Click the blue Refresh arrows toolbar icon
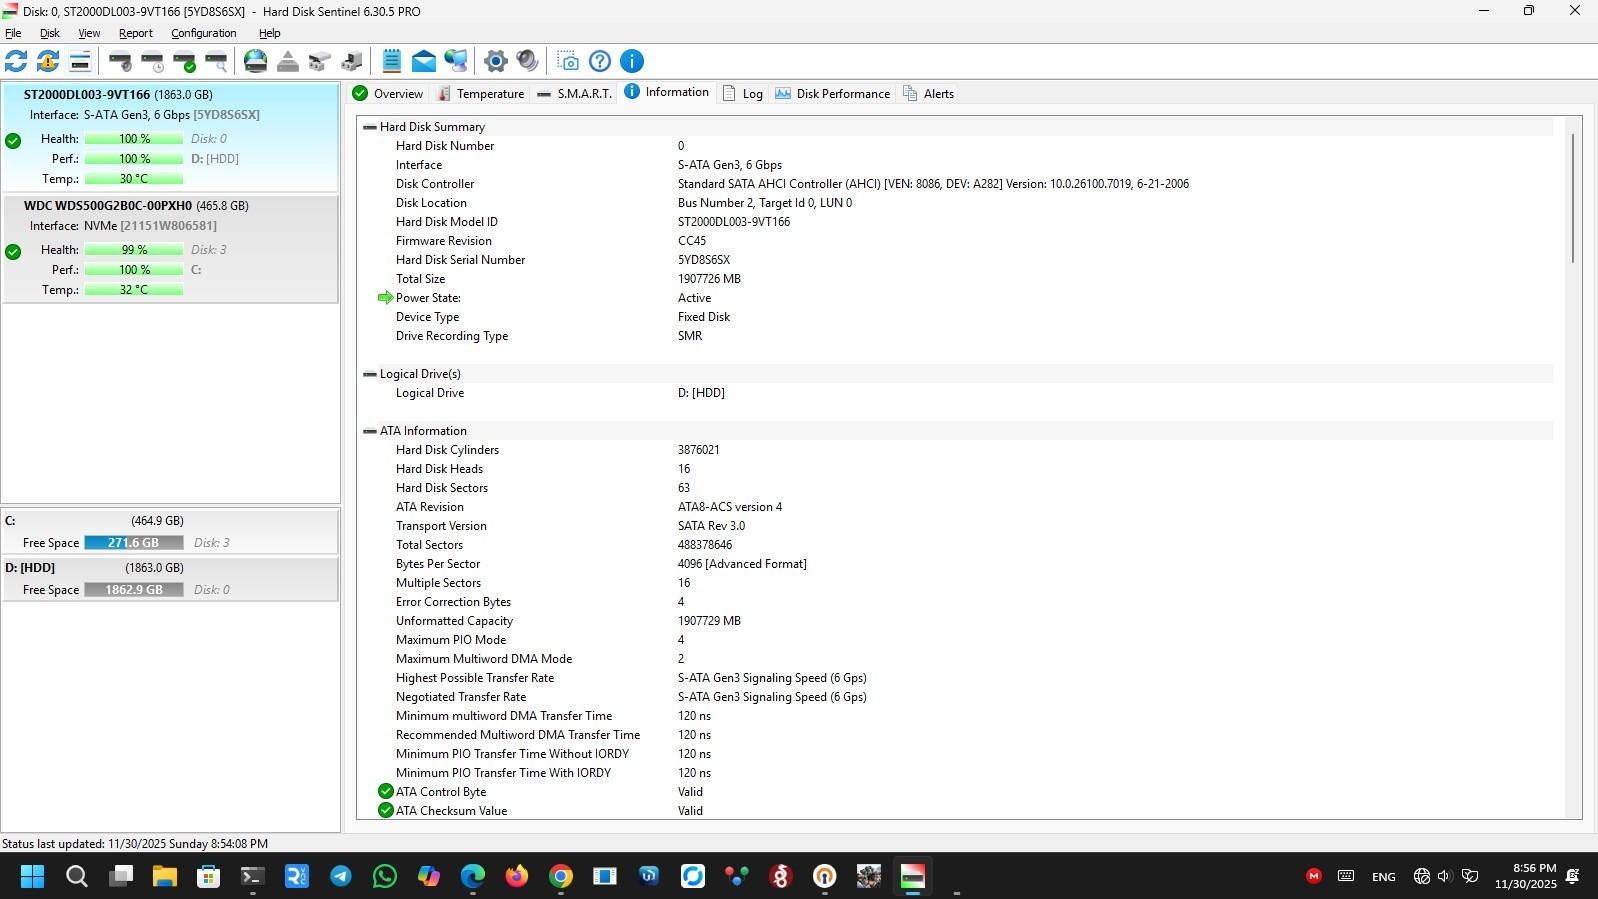The height and width of the screenshot is (899, 1598). [16, 61]
